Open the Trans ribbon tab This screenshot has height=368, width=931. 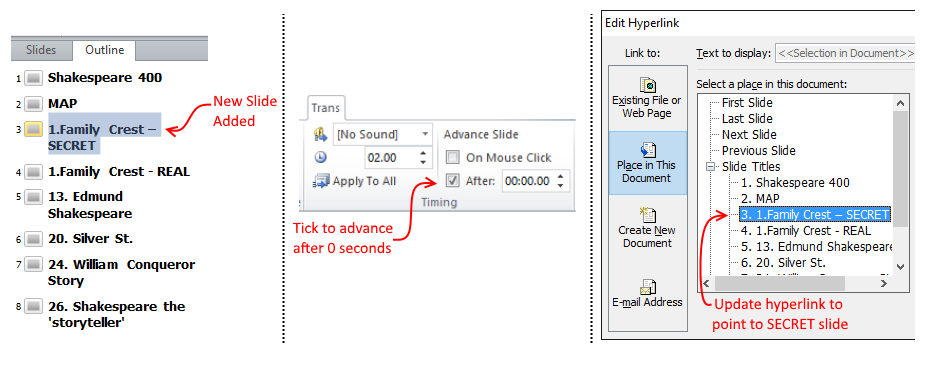(x=325, y=108)
